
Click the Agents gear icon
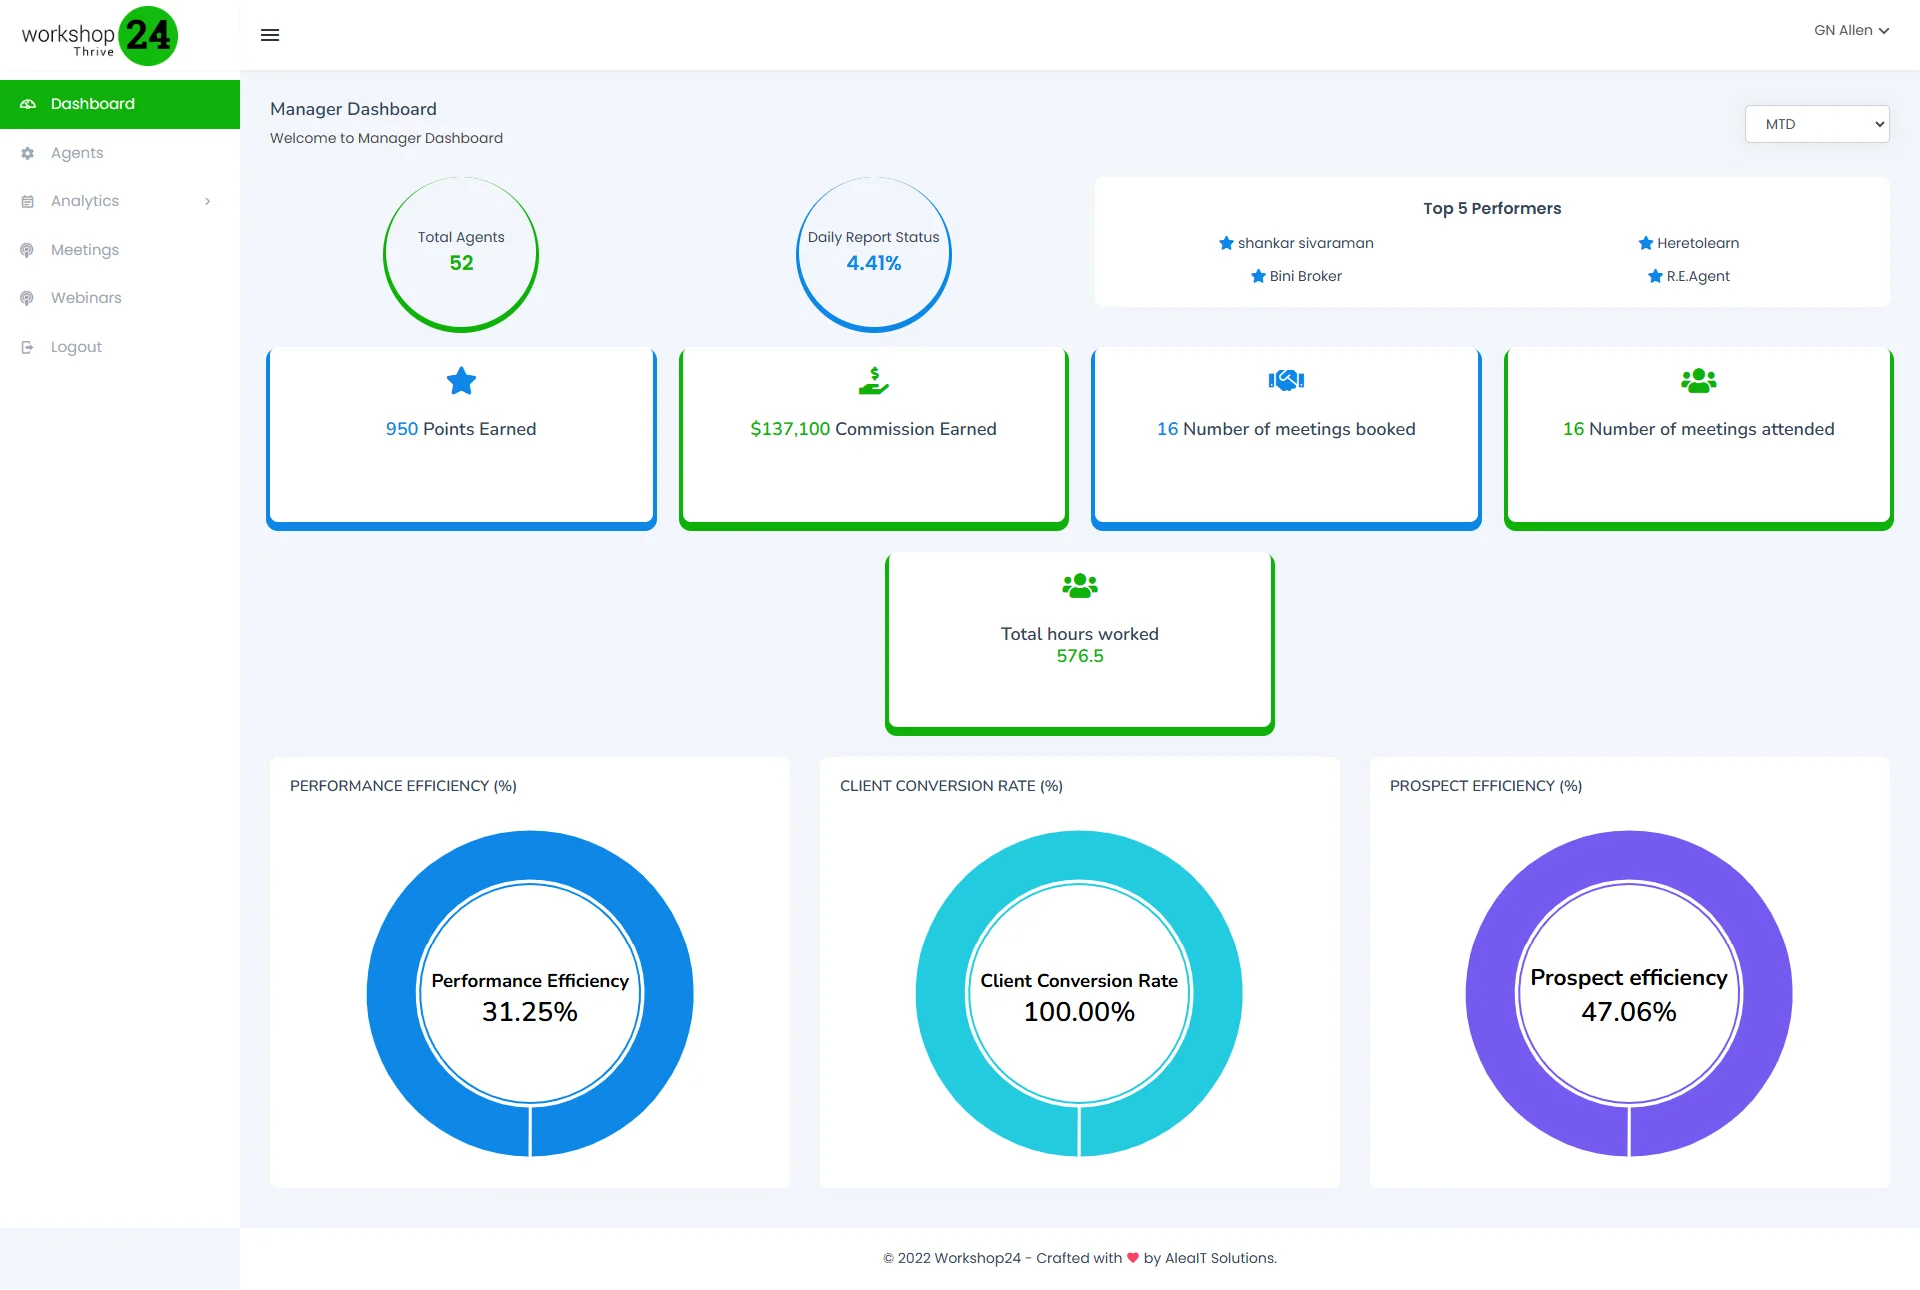click(x=28, y=153)
